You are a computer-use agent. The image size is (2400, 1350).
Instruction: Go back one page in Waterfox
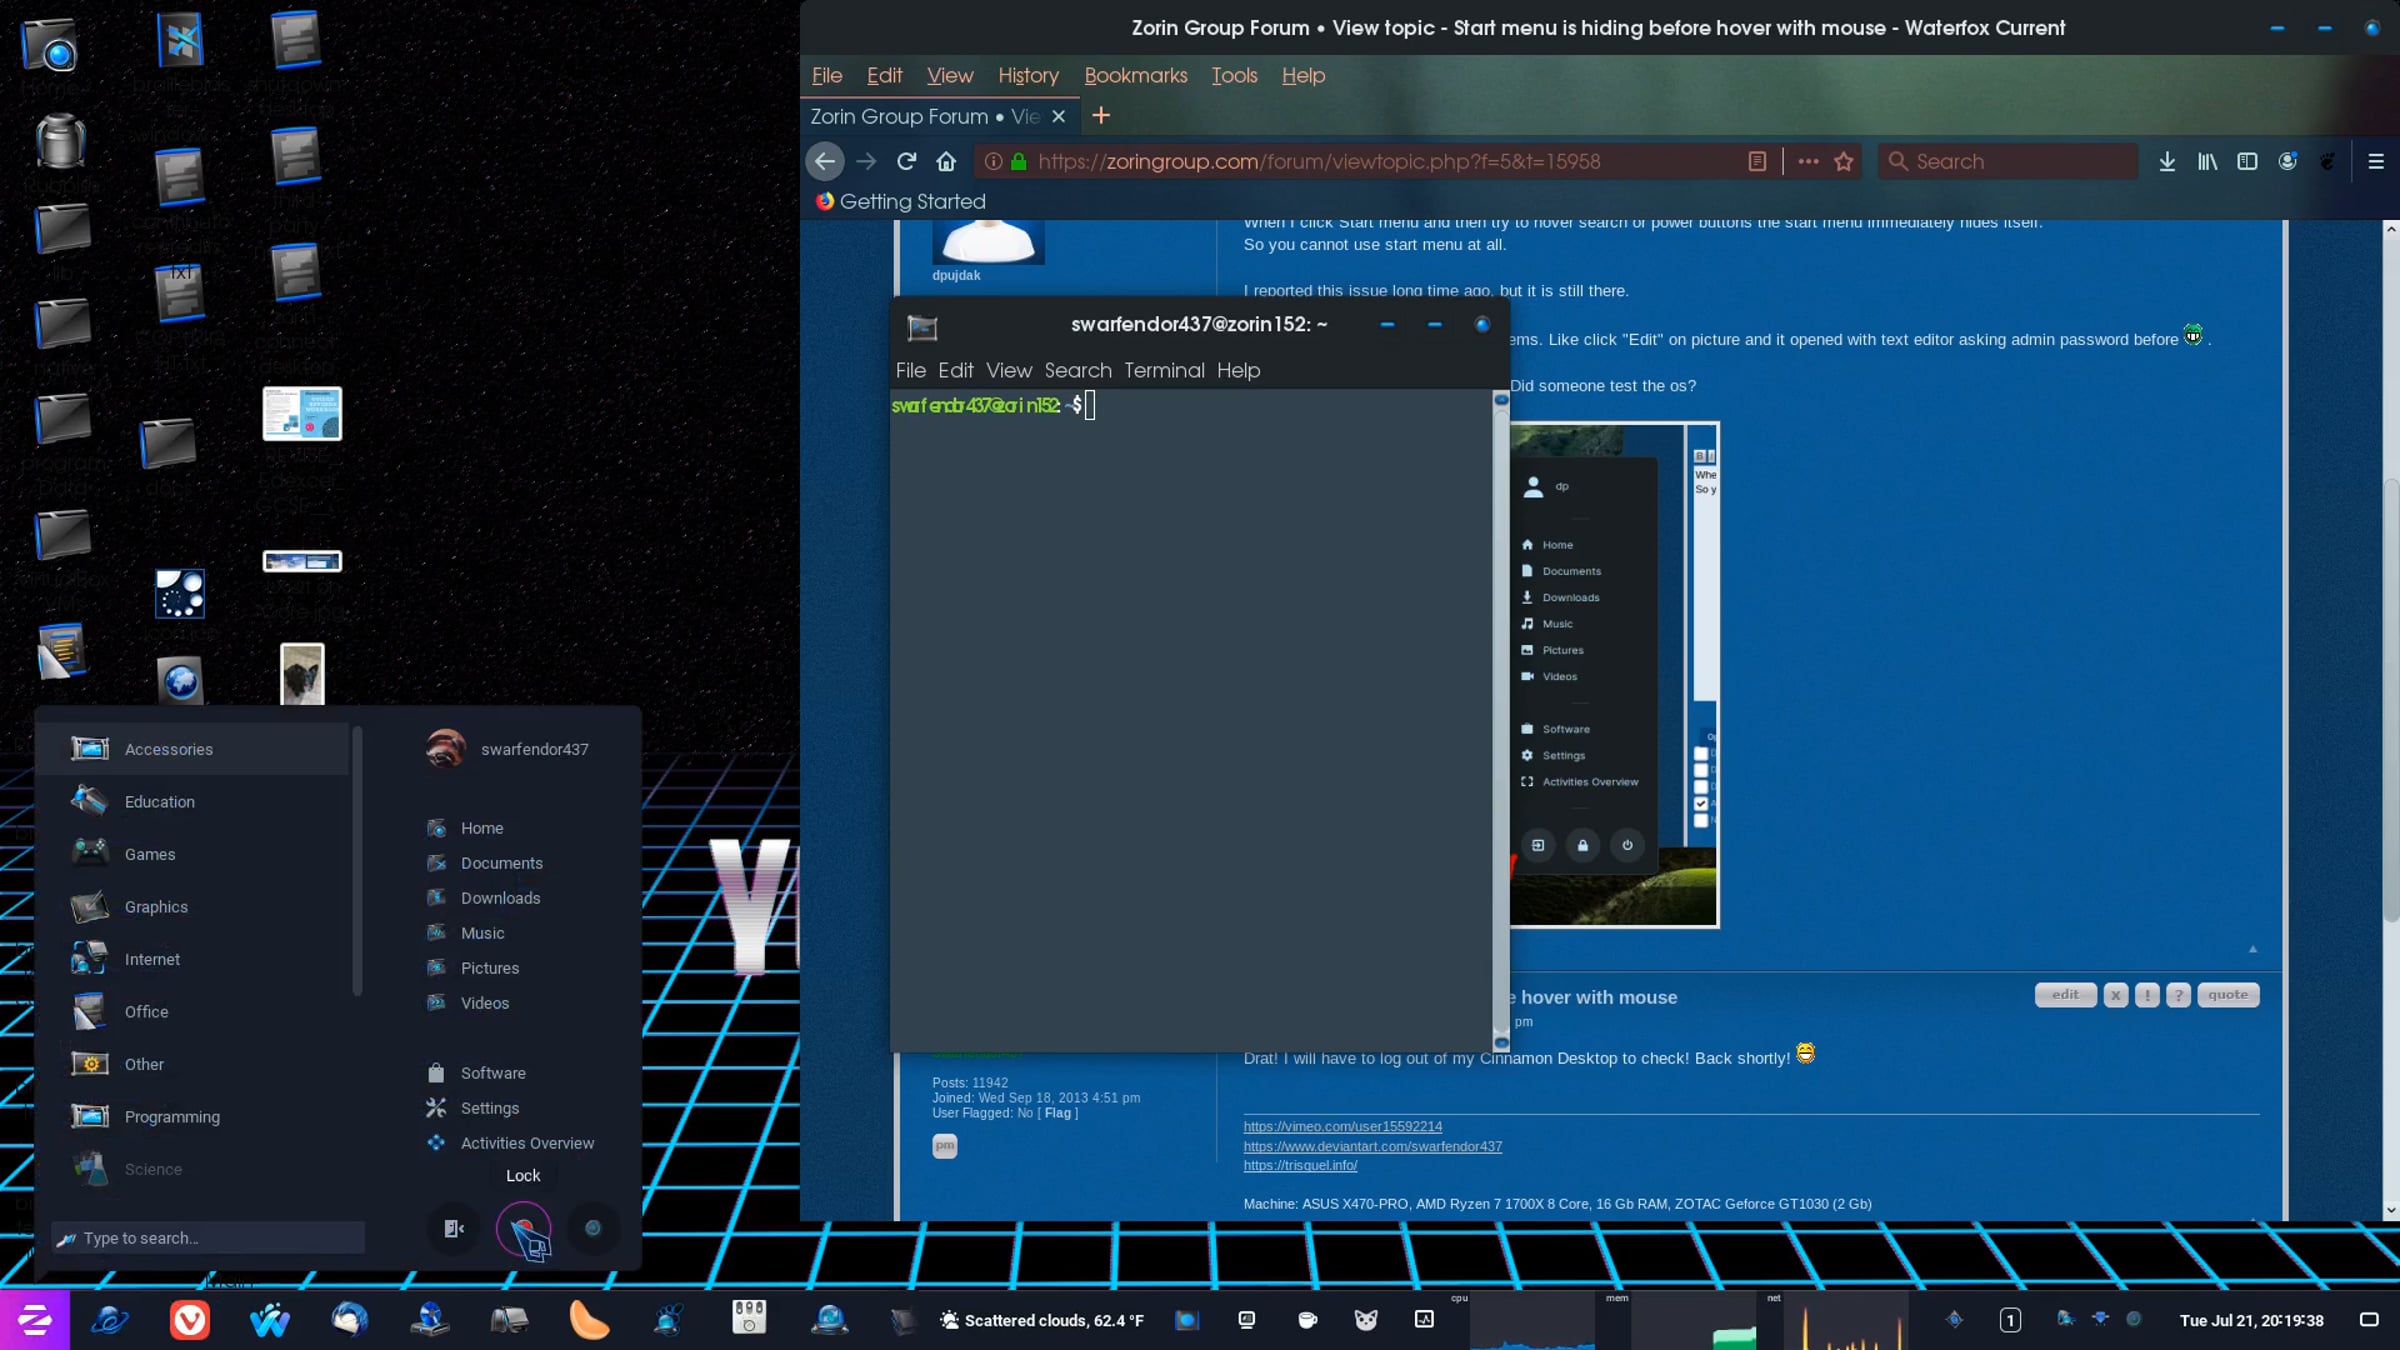[x=825, y=161]
